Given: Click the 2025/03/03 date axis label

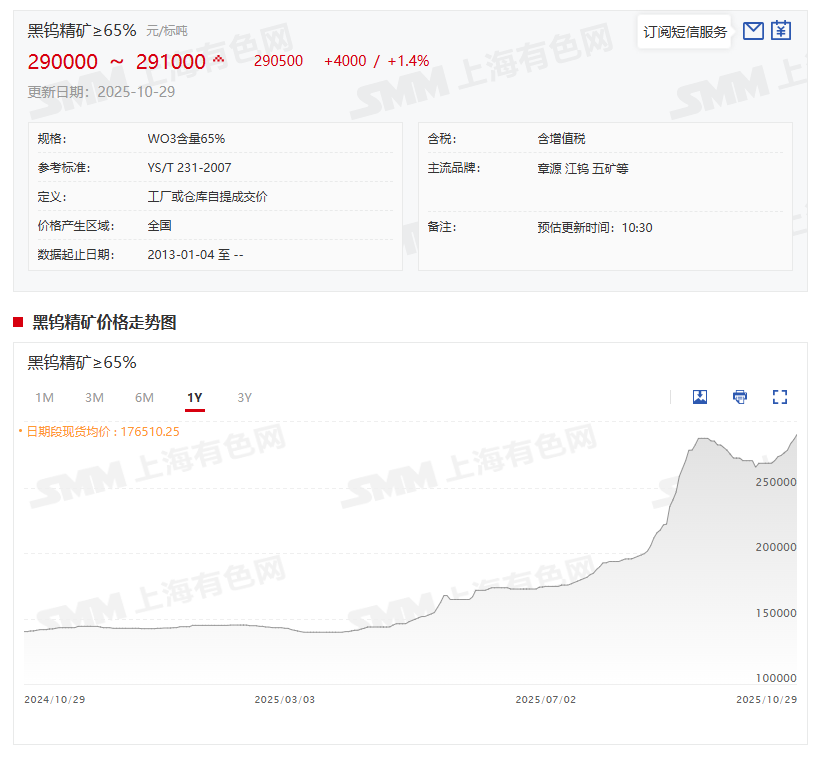Looking at the screenshot, I should pyautogui.click(x=285, y=700).
